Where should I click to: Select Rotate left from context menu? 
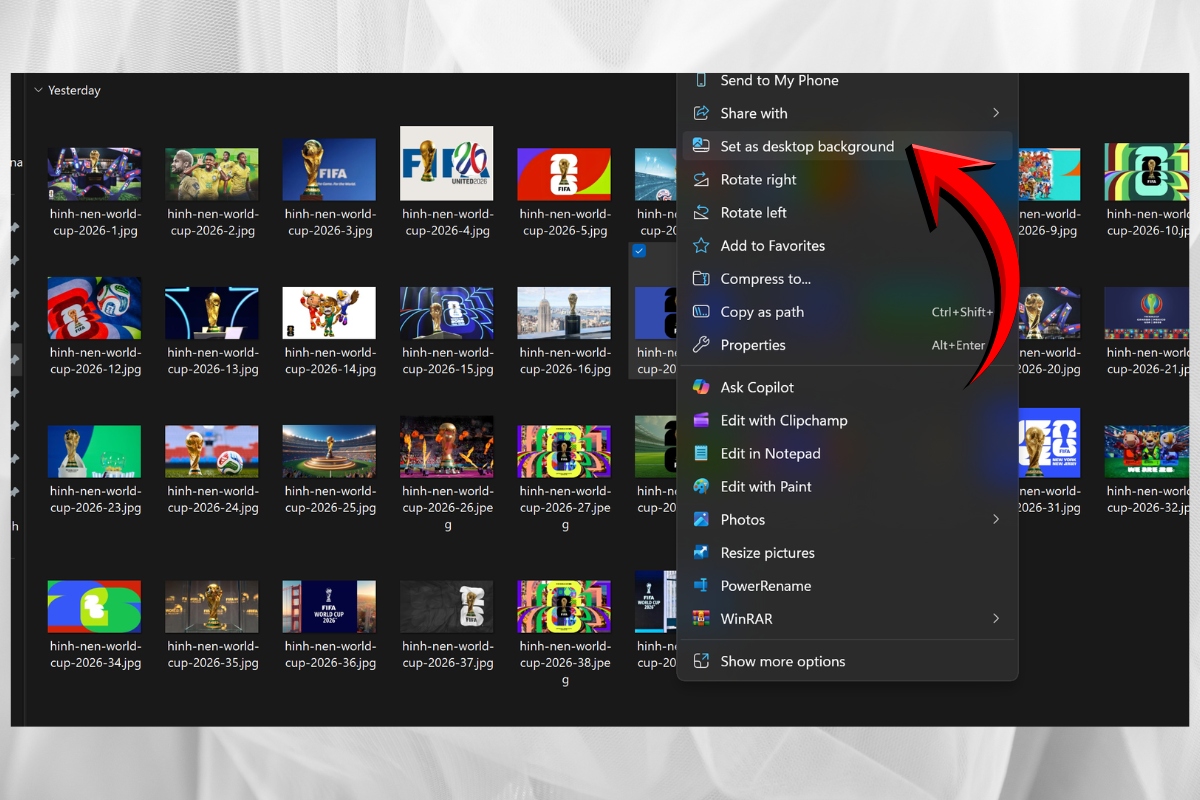pos(753,213)
